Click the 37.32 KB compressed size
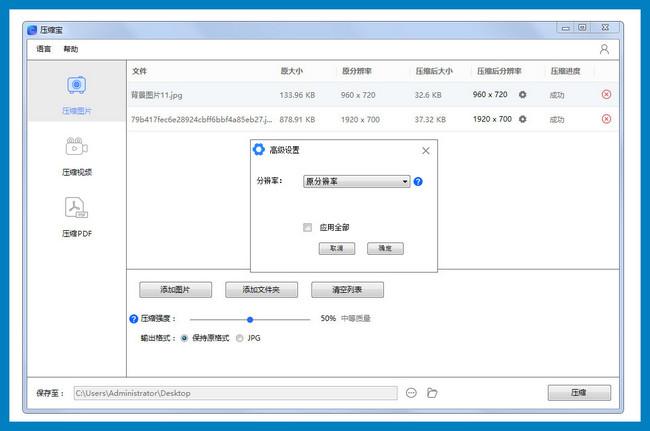This screenshot has width=650, height=431. (x=430, y=119)
